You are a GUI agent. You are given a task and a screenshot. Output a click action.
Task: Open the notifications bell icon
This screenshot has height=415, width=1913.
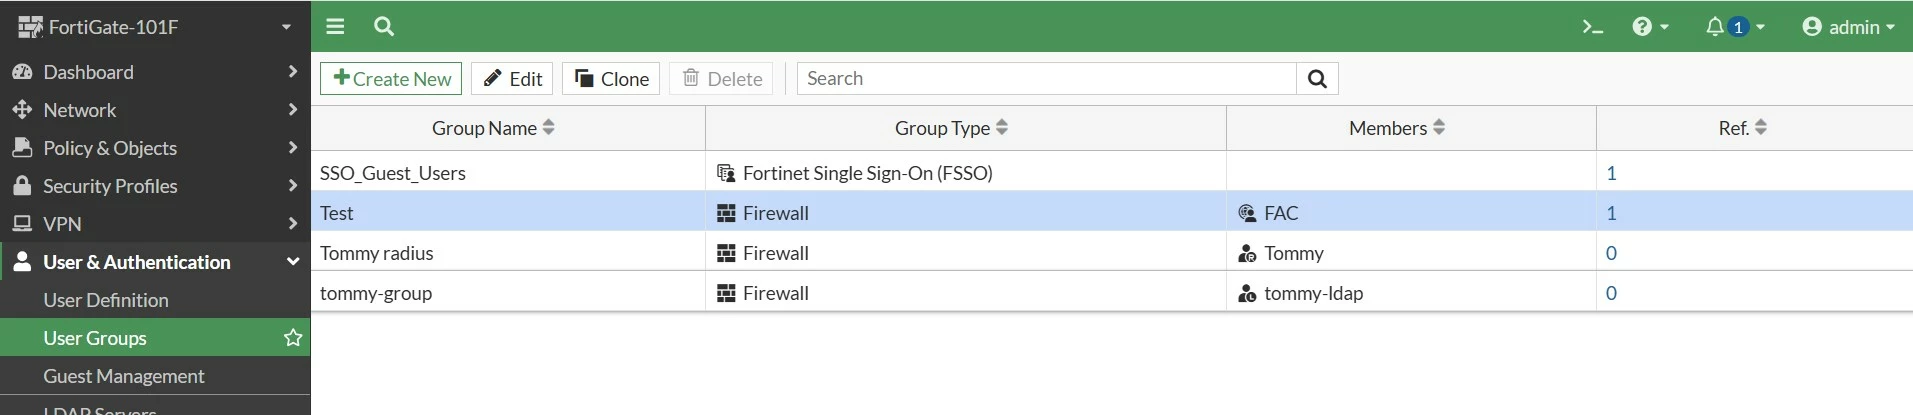click(1734, 27)
